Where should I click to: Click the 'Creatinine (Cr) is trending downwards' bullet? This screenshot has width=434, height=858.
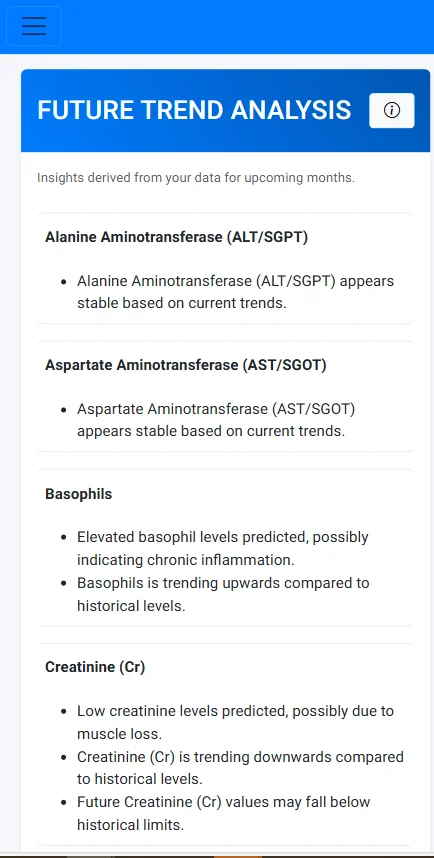pyautogui.click(x=240, y=768)
